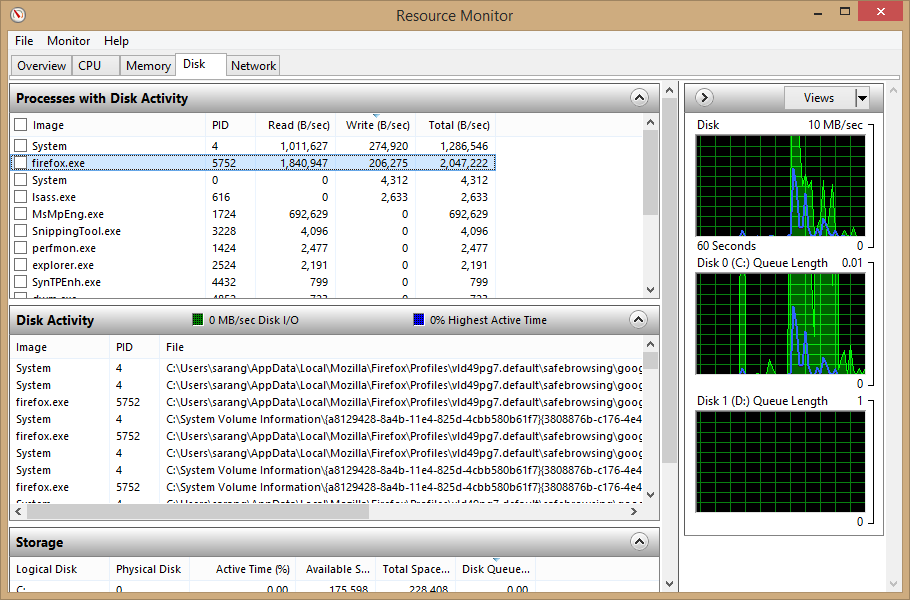
Task: Click the first System row in Disk Activity
Action: click(x=328, y=368)
